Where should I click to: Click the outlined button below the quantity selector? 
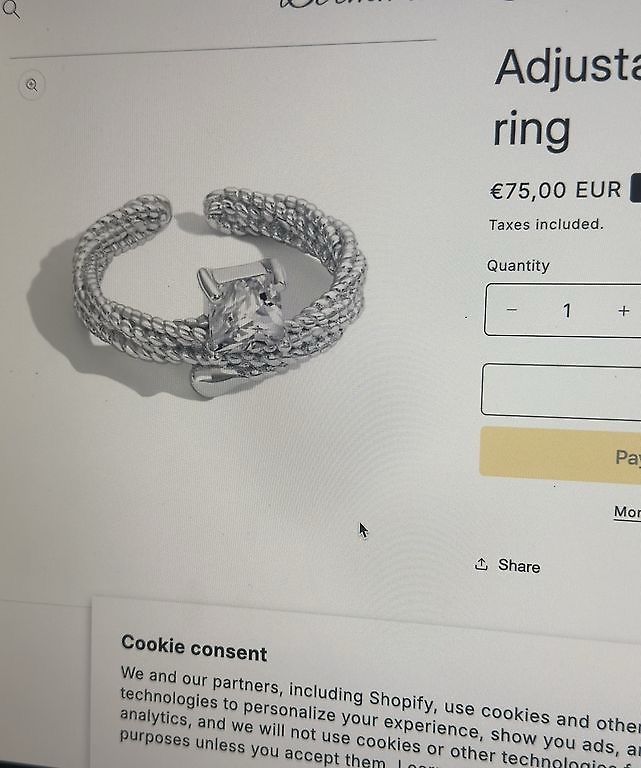click(x=561, y=391)
